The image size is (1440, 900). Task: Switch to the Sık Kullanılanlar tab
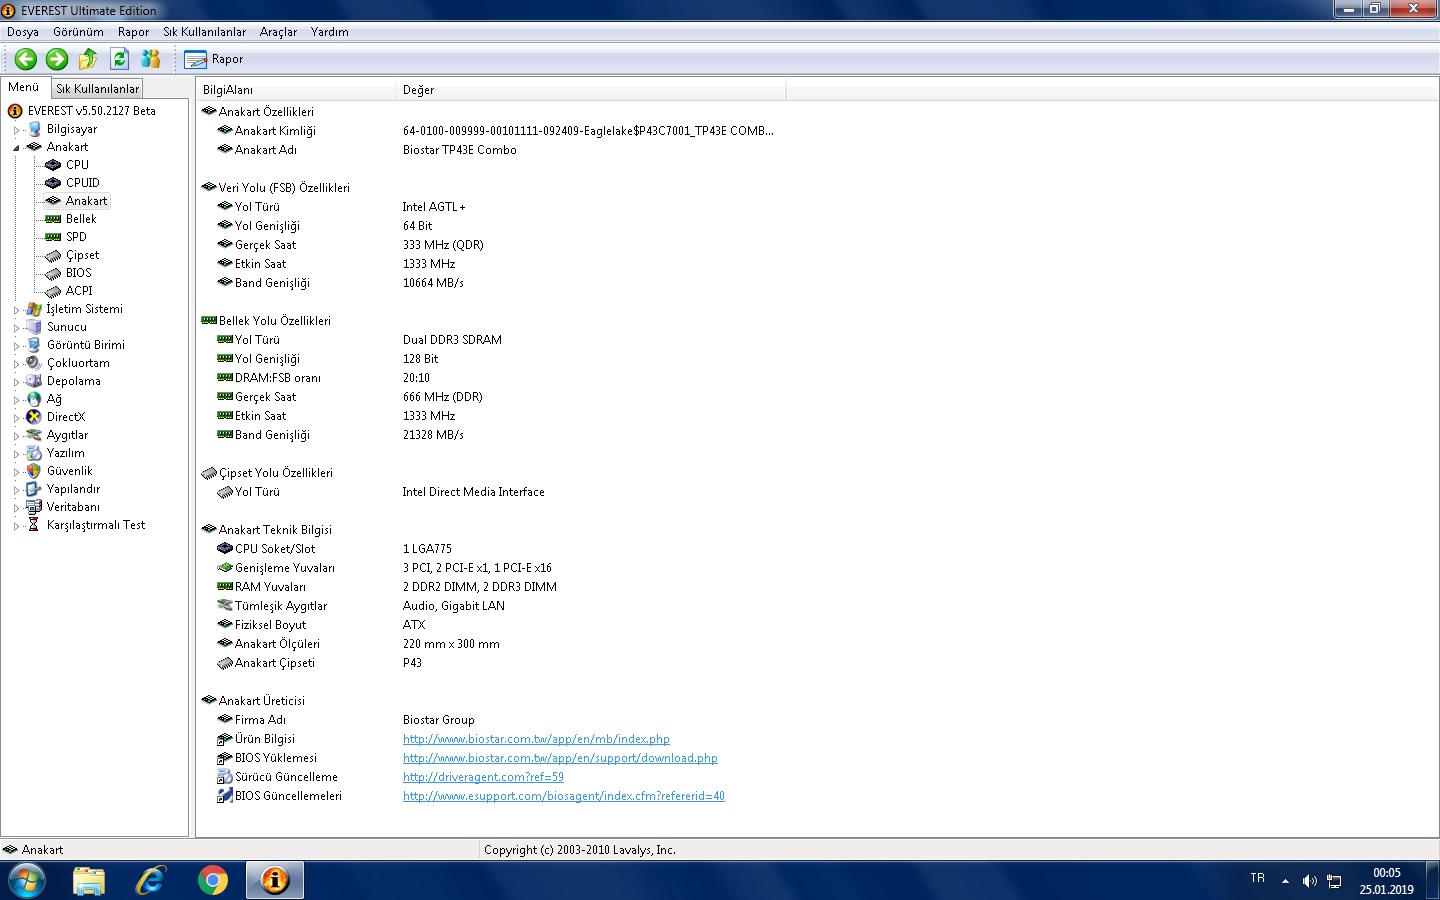(x=97, y=89)
